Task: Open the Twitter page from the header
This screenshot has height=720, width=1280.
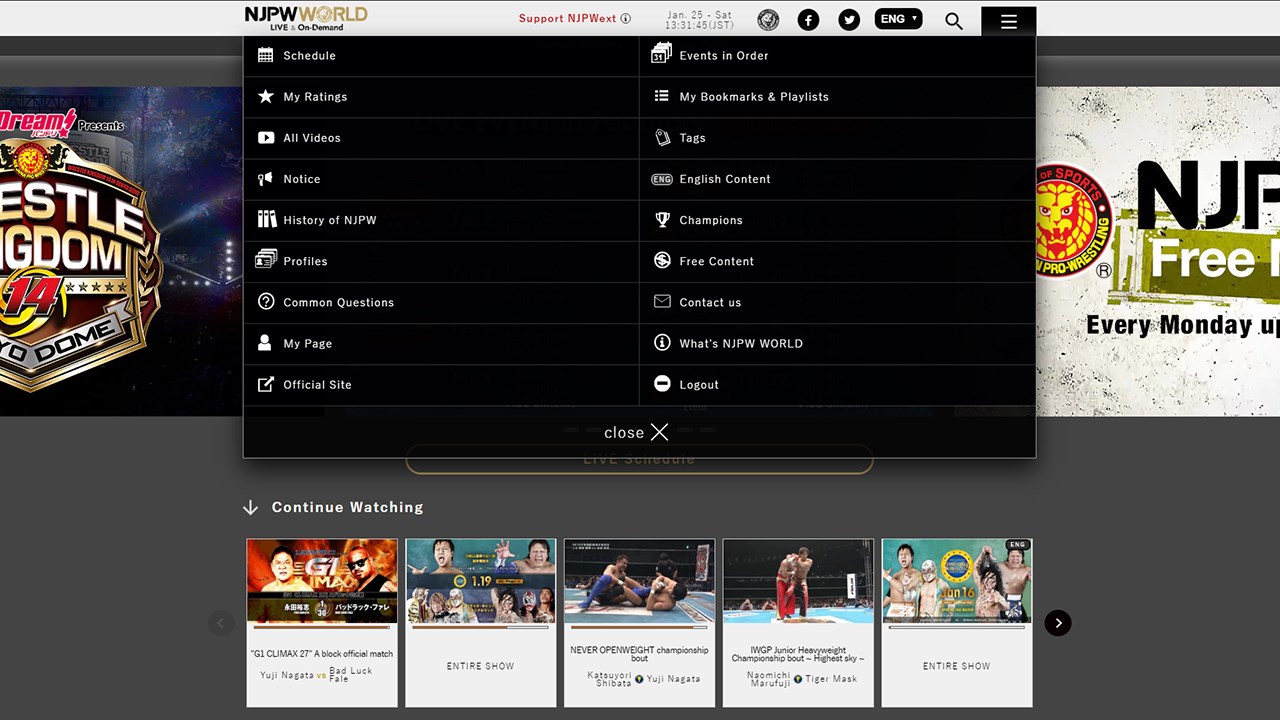Action: (849, 20)
